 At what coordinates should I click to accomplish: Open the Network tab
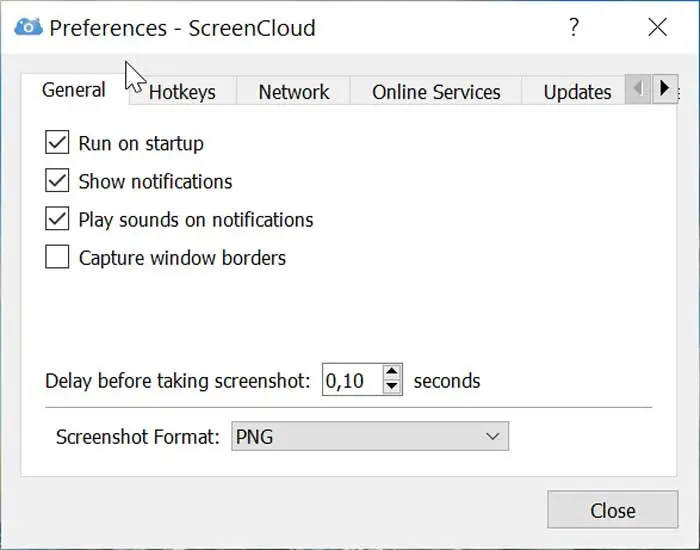click(293, 92)
